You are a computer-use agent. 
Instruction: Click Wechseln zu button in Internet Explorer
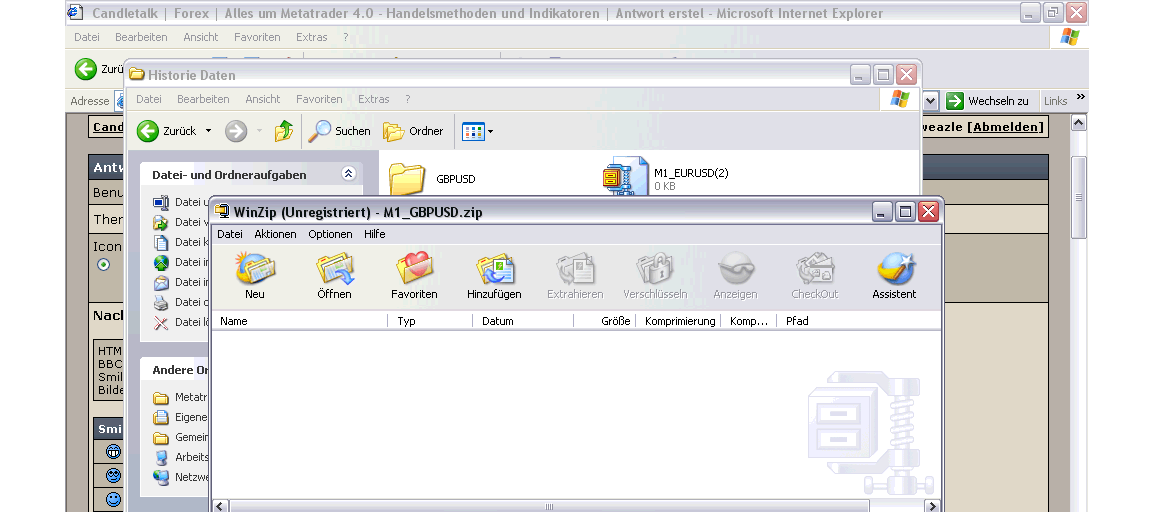click(989, 101)
